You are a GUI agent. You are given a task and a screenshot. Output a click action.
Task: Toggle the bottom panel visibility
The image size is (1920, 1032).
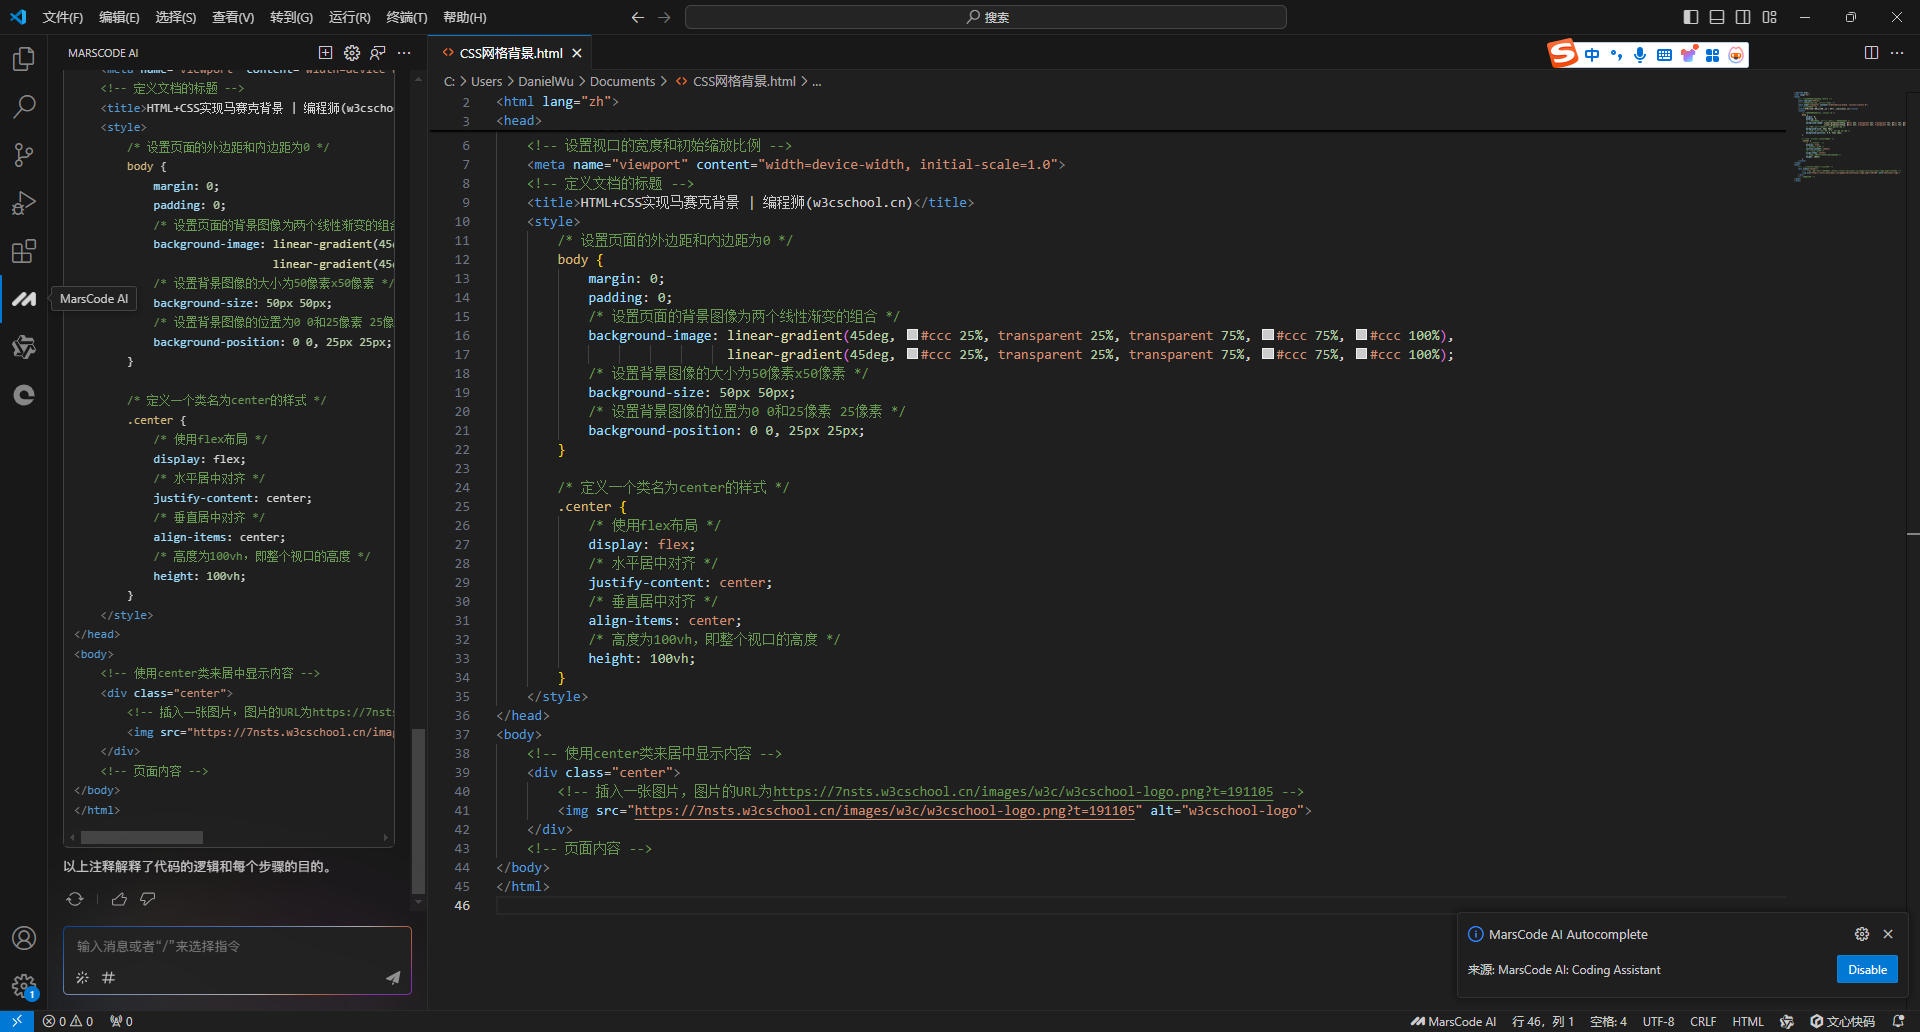point(1717,17)
